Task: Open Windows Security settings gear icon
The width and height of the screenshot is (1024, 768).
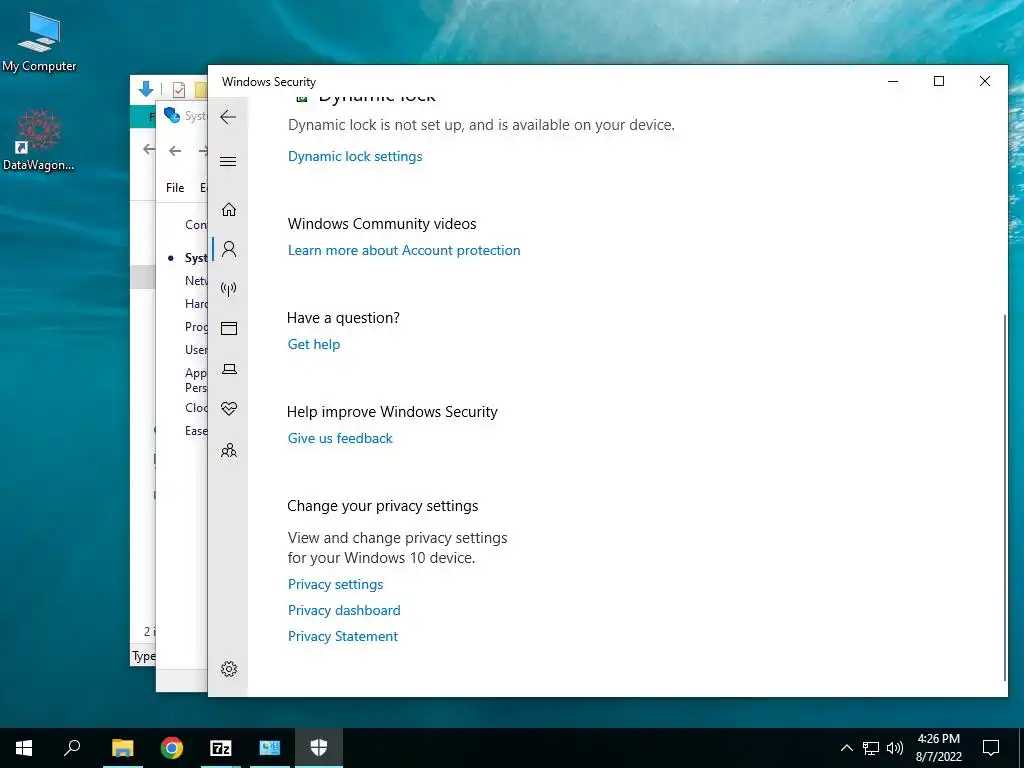Action: coord(229,669)
